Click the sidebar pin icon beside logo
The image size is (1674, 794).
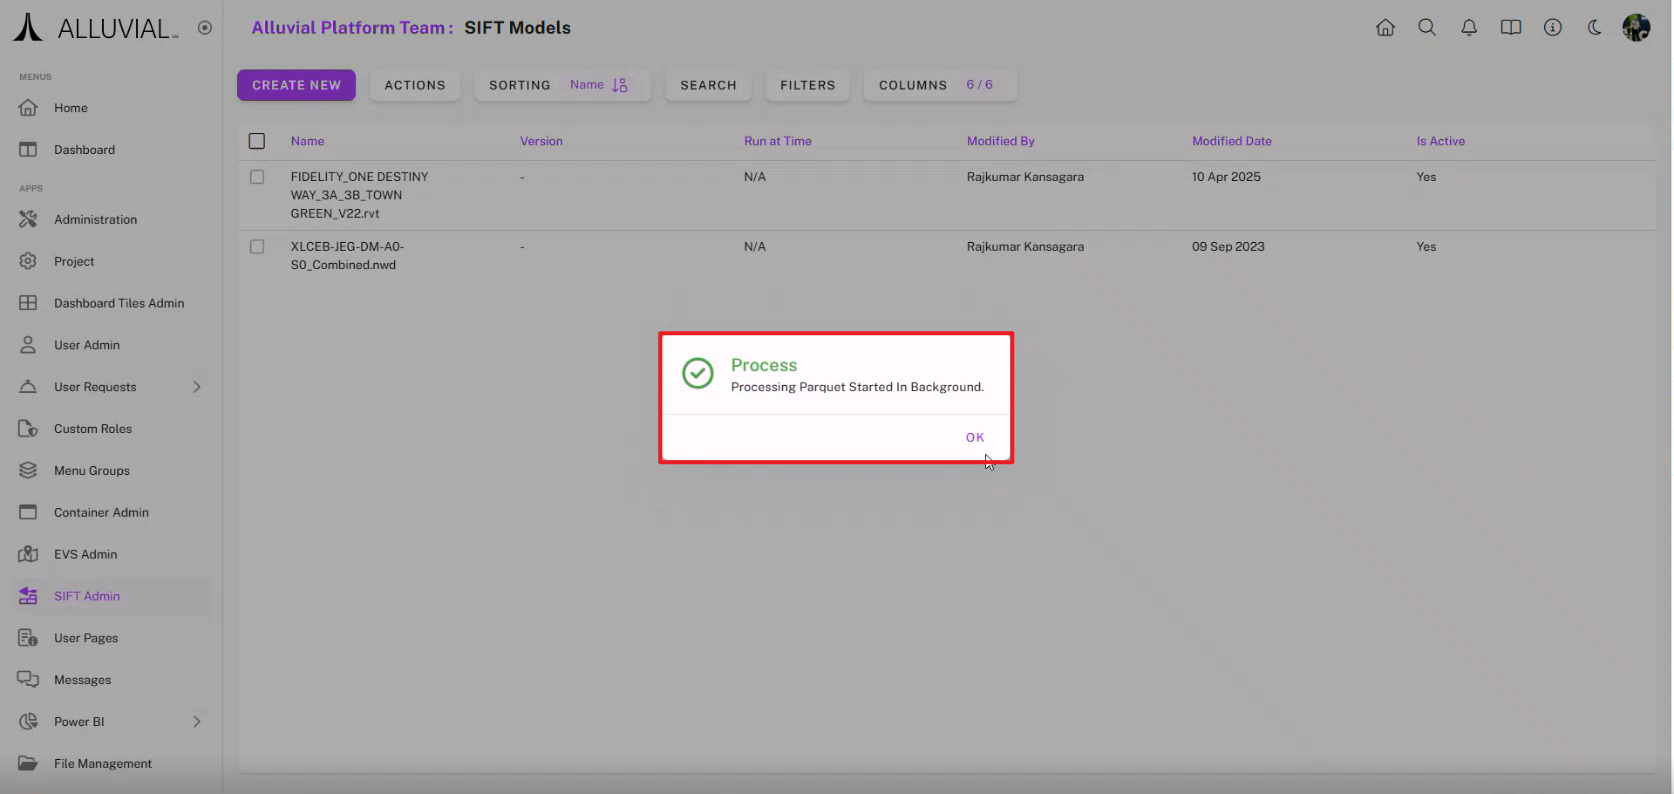click(x=205, y=28)
